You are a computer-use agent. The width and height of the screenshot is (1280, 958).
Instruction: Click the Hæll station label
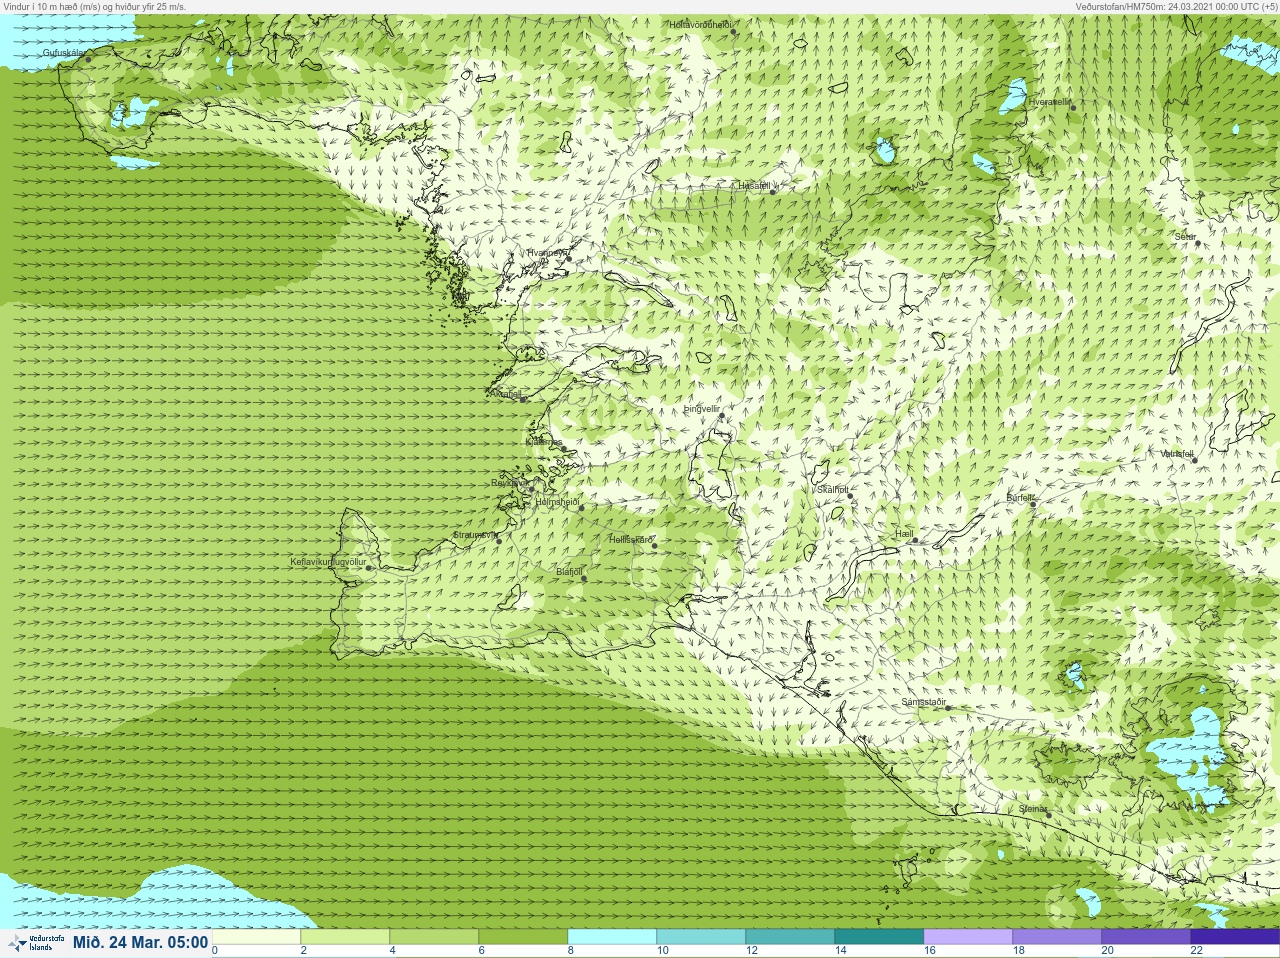[x=904, y=535]
